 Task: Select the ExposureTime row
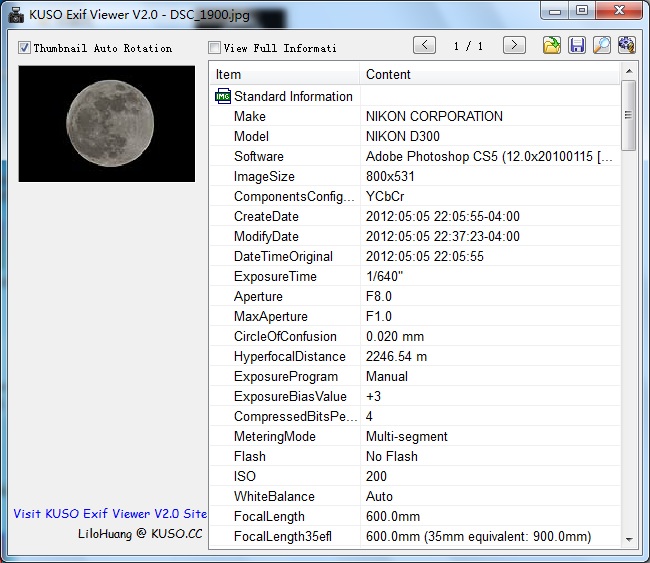(414, 277)
